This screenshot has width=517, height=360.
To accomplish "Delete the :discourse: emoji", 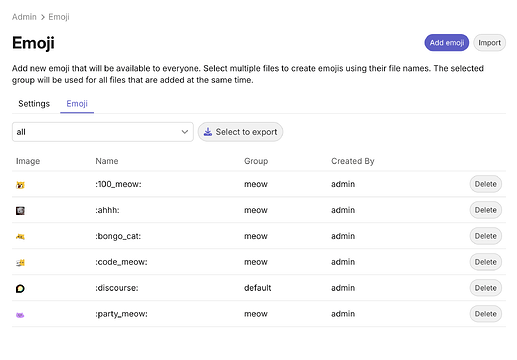I will pyautogui.click(x=486, y=288).
